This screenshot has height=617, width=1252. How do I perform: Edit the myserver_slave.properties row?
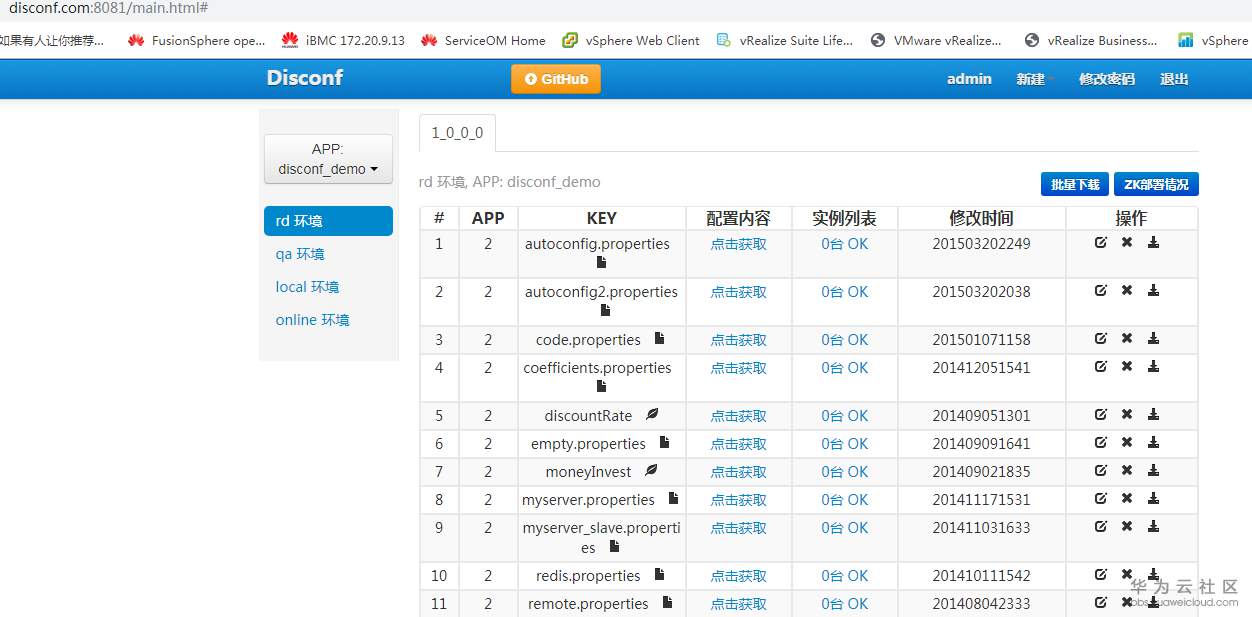pyautogui.click(x=1101, y=526)
